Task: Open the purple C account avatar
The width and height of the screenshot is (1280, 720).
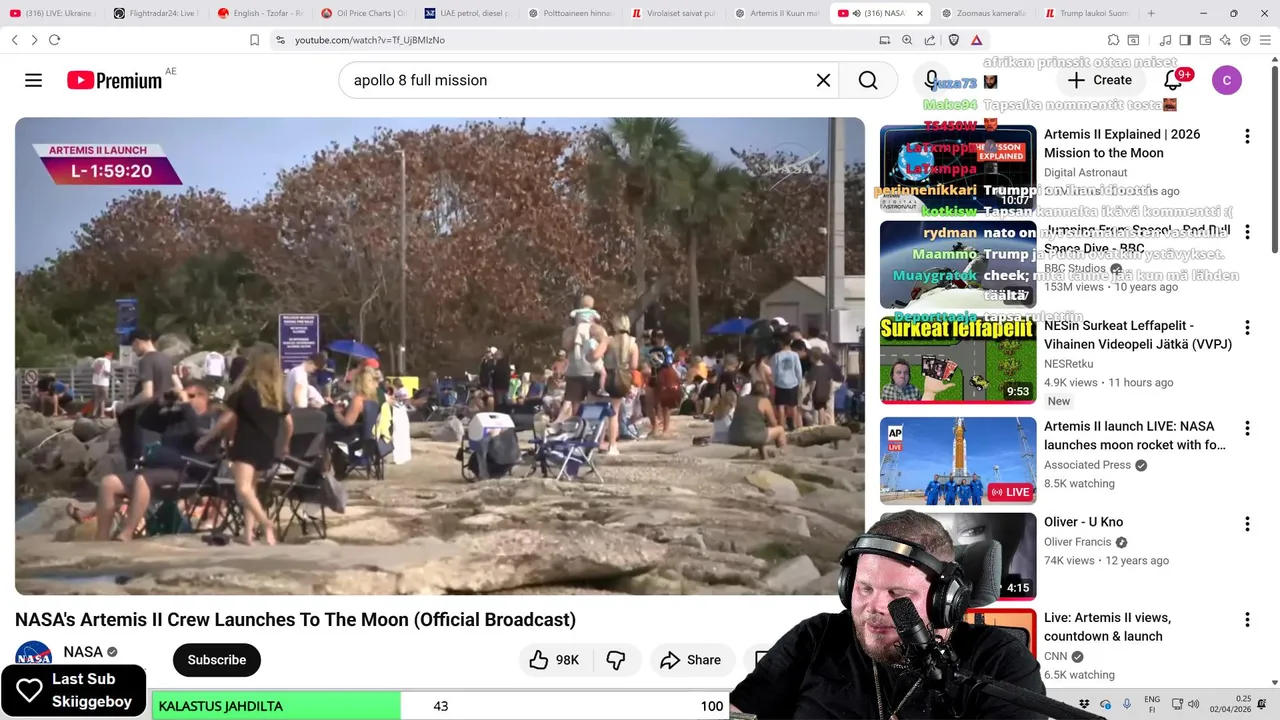Action: (x=1227, y=80)
